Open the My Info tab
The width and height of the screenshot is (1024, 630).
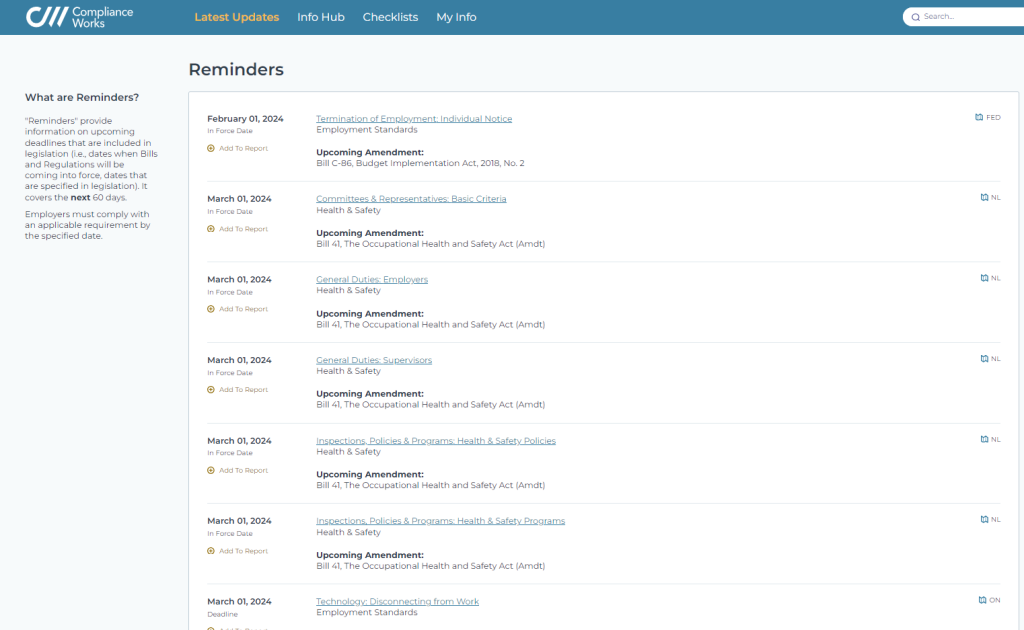pos(456,17)
